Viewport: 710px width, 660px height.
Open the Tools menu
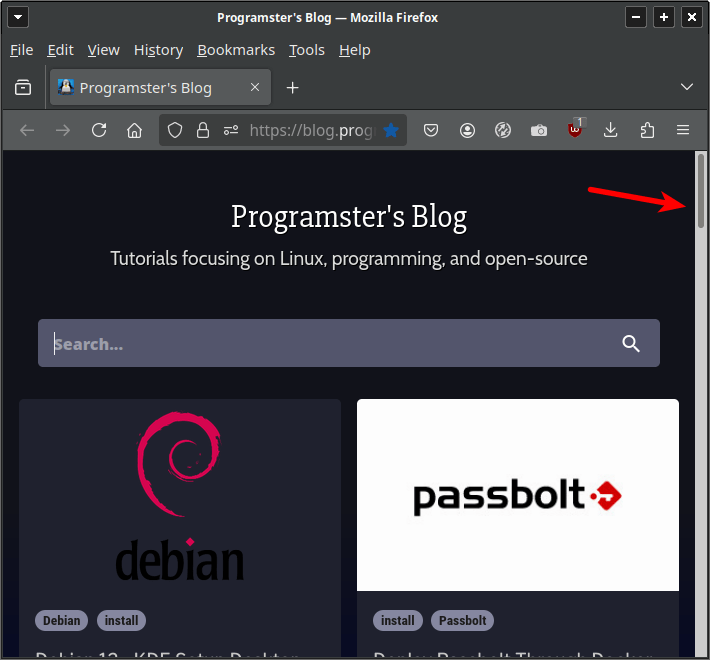(307, 50)
